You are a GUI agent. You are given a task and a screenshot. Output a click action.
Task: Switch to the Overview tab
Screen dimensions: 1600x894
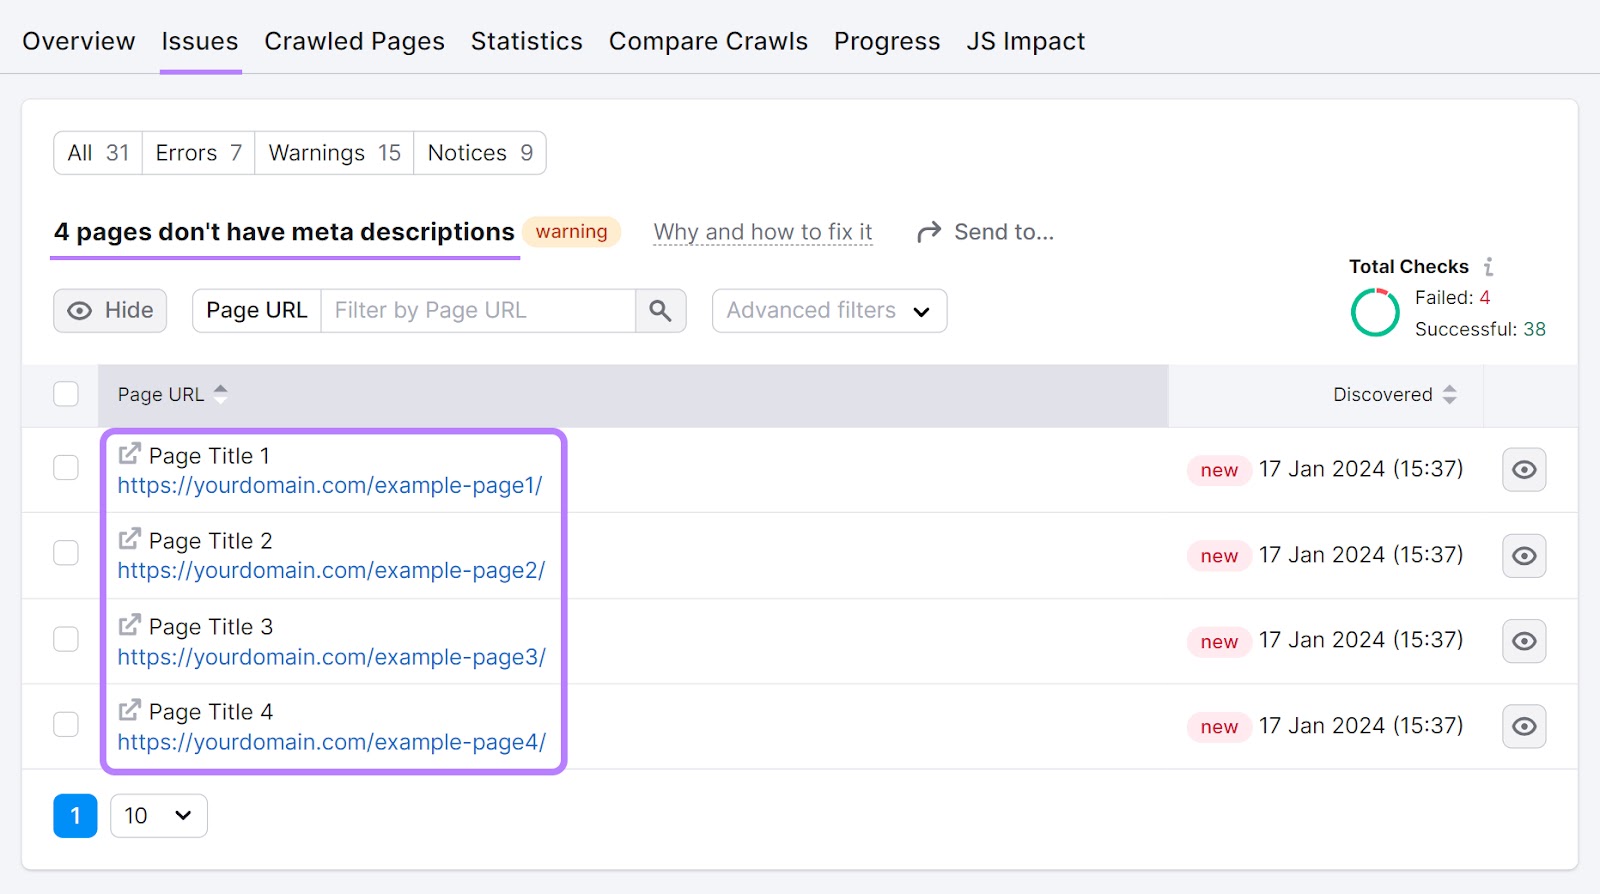click(x=78, y=41)
